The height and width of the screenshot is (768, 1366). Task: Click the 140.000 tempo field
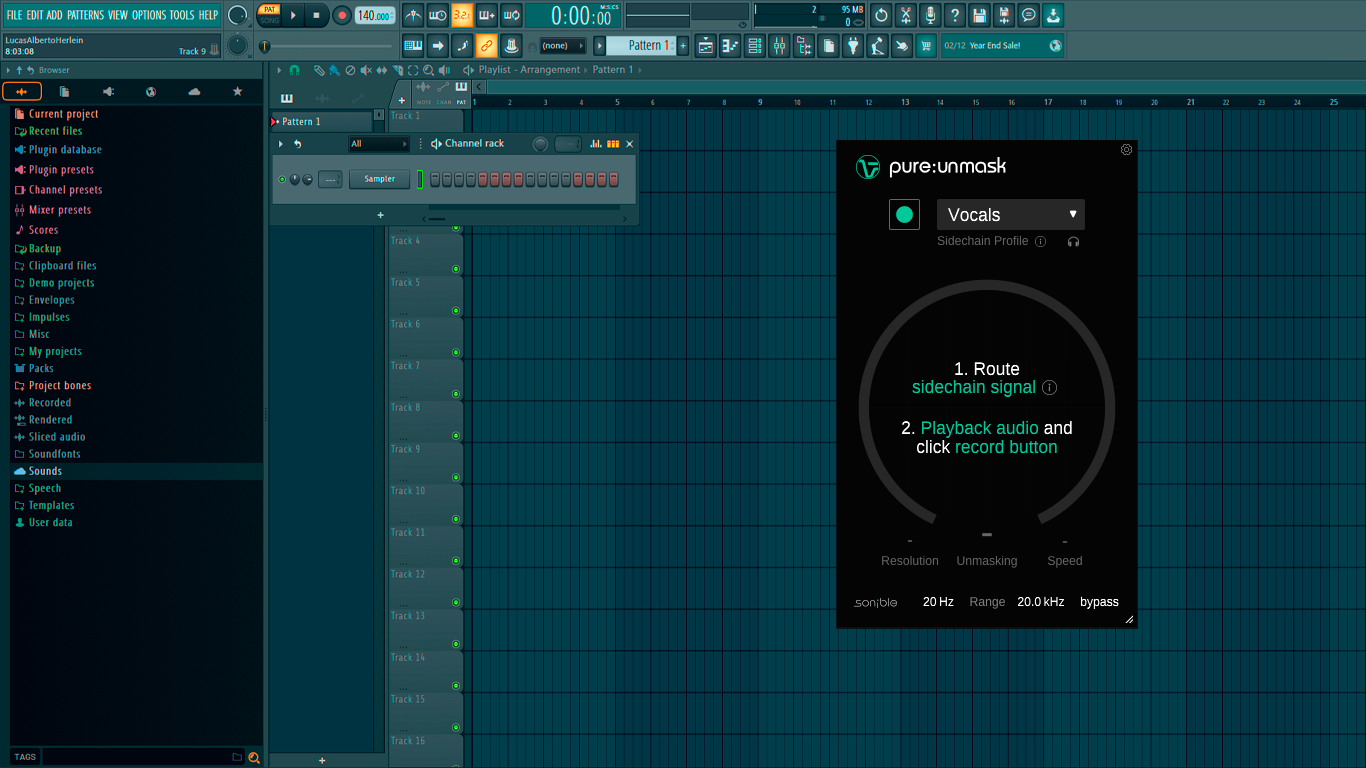point(374,15)
